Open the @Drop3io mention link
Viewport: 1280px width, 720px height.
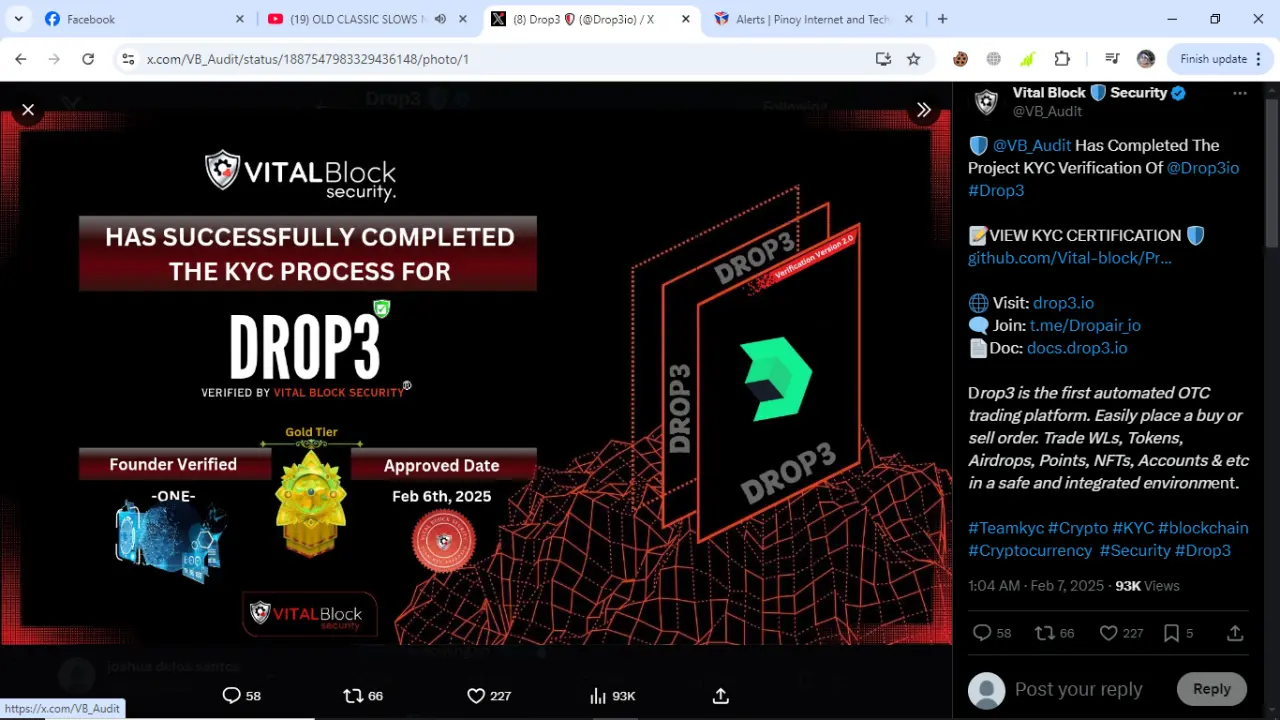(1203, 168)
